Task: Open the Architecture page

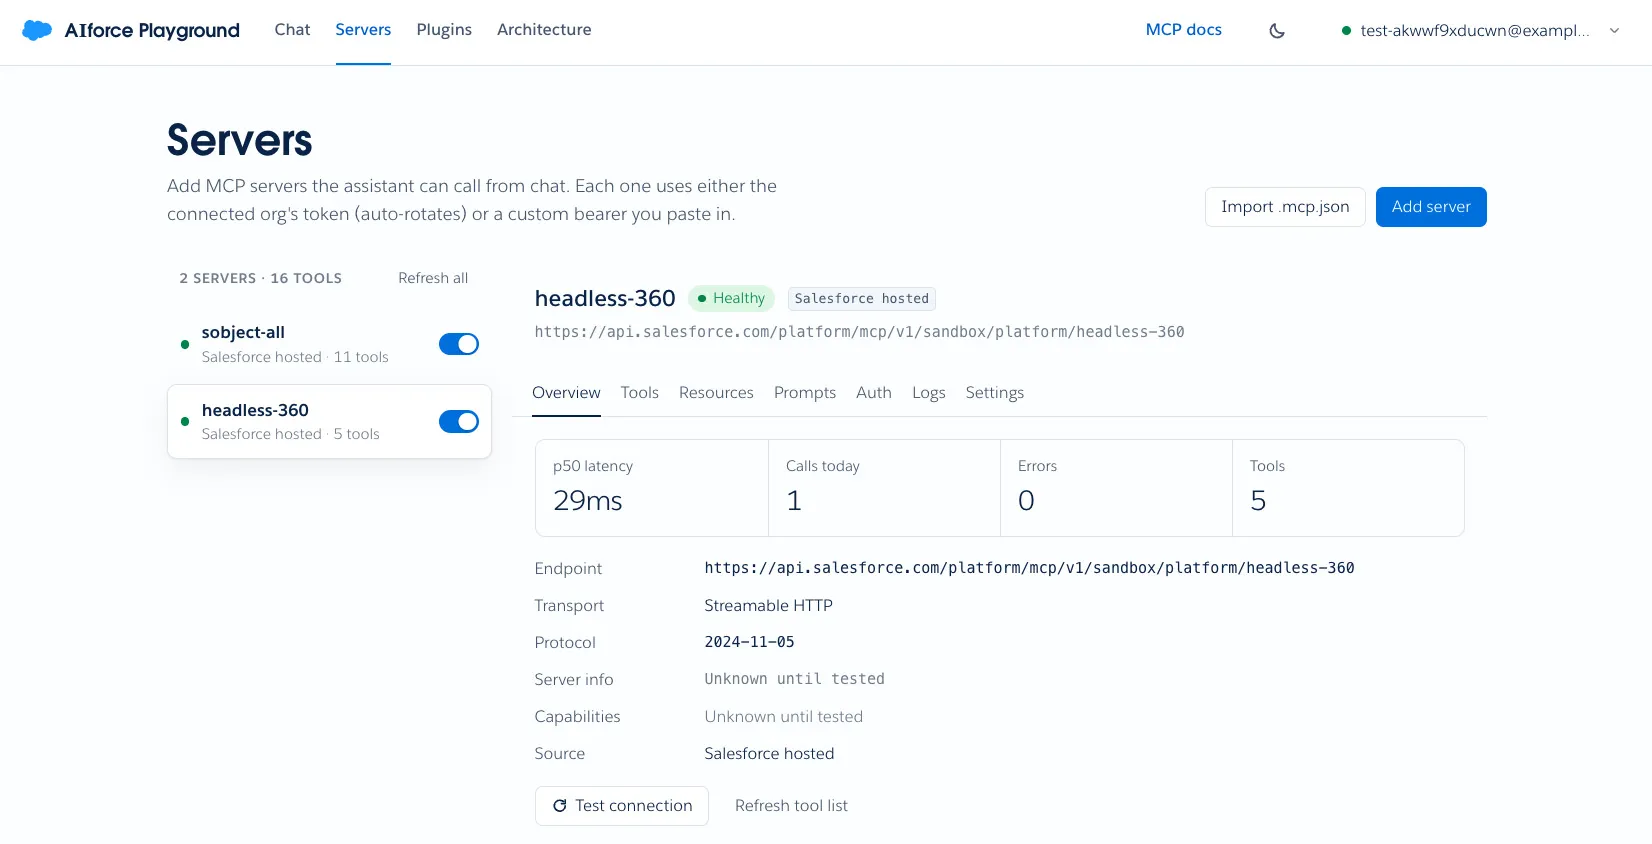Action: pos(544,30)
